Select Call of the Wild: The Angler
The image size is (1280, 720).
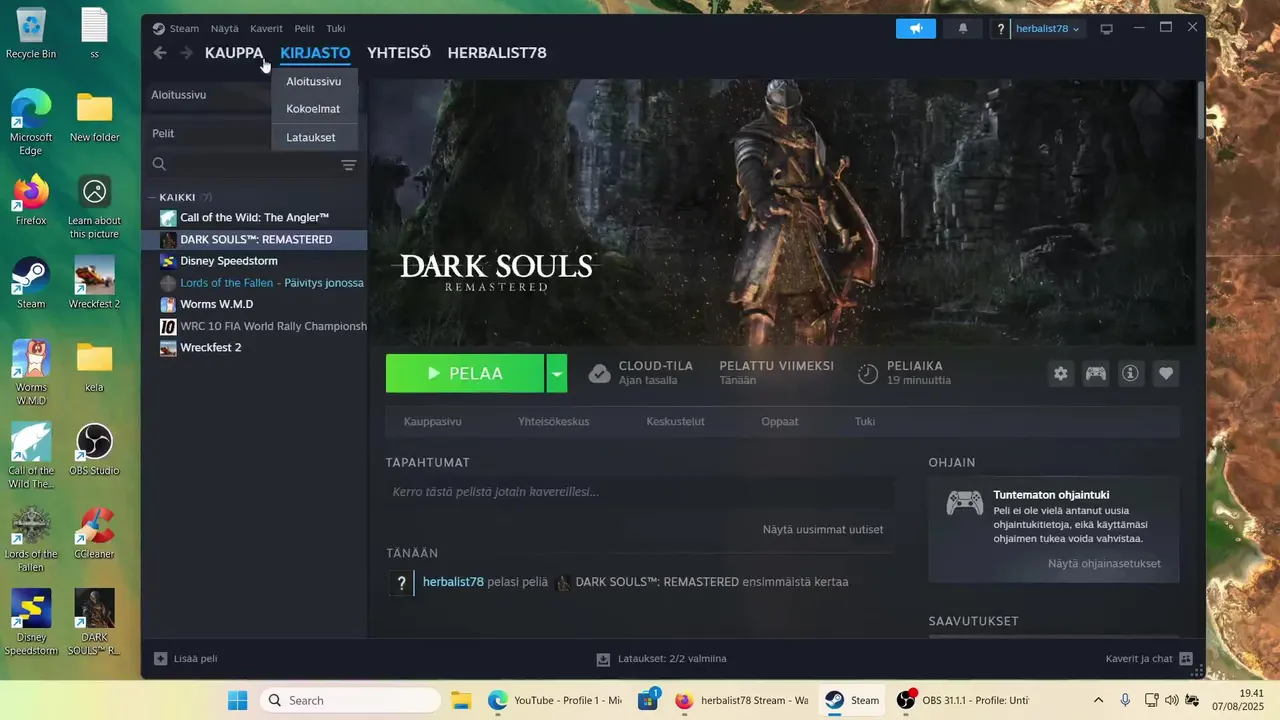coord(254,218)
